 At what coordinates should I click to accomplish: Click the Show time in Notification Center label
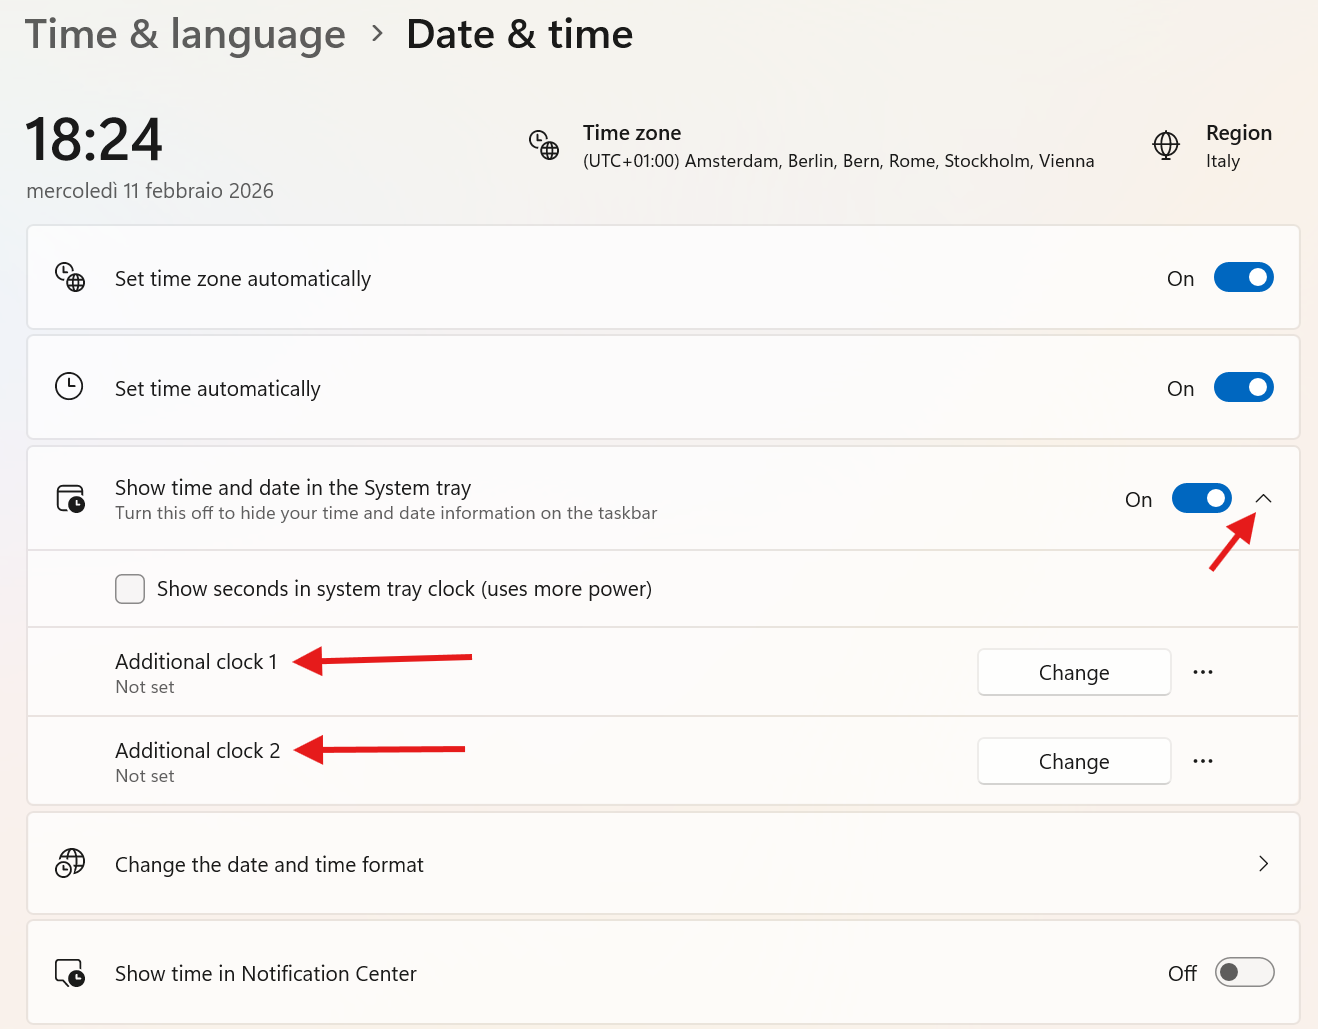tap(266, 974)
